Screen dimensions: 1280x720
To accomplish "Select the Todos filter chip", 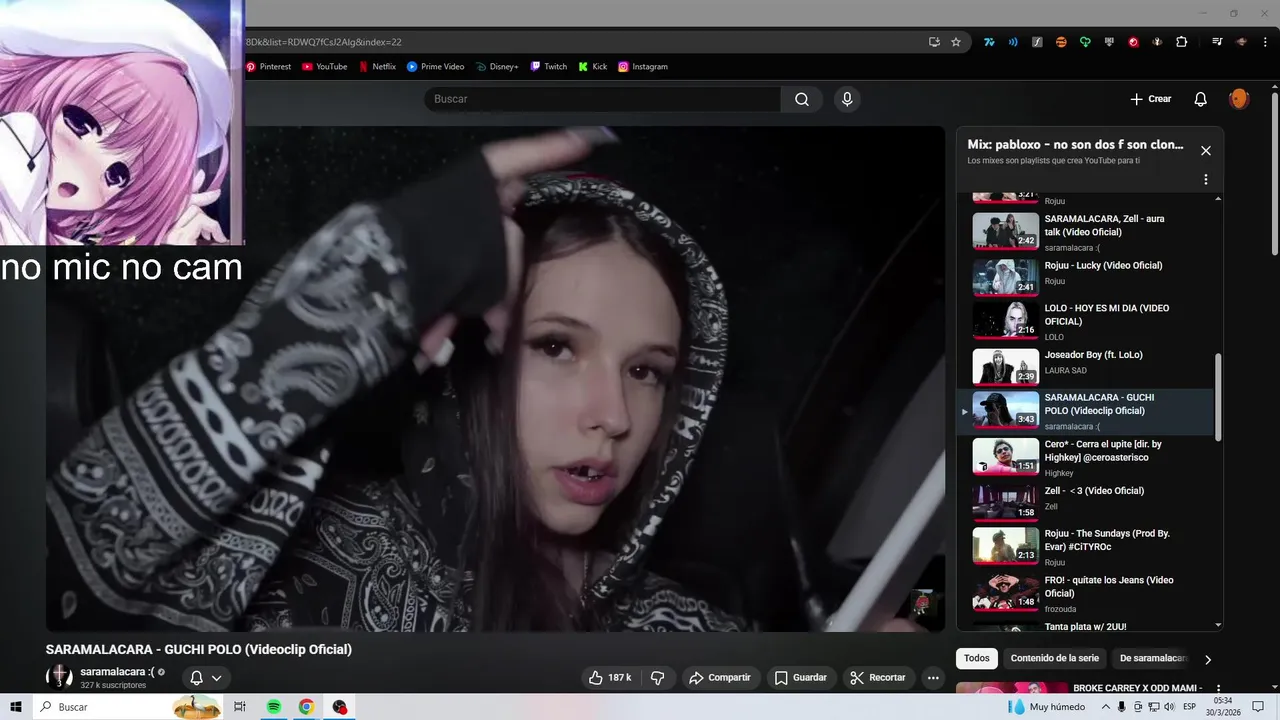I will click(x=977, y=658).
